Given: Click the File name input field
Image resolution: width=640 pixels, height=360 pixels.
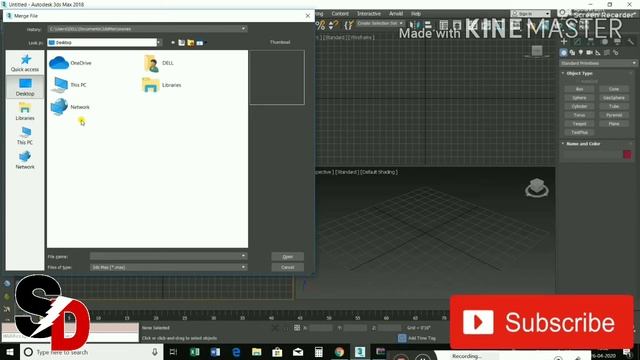Looking at the screenshot, I should 165,256.
